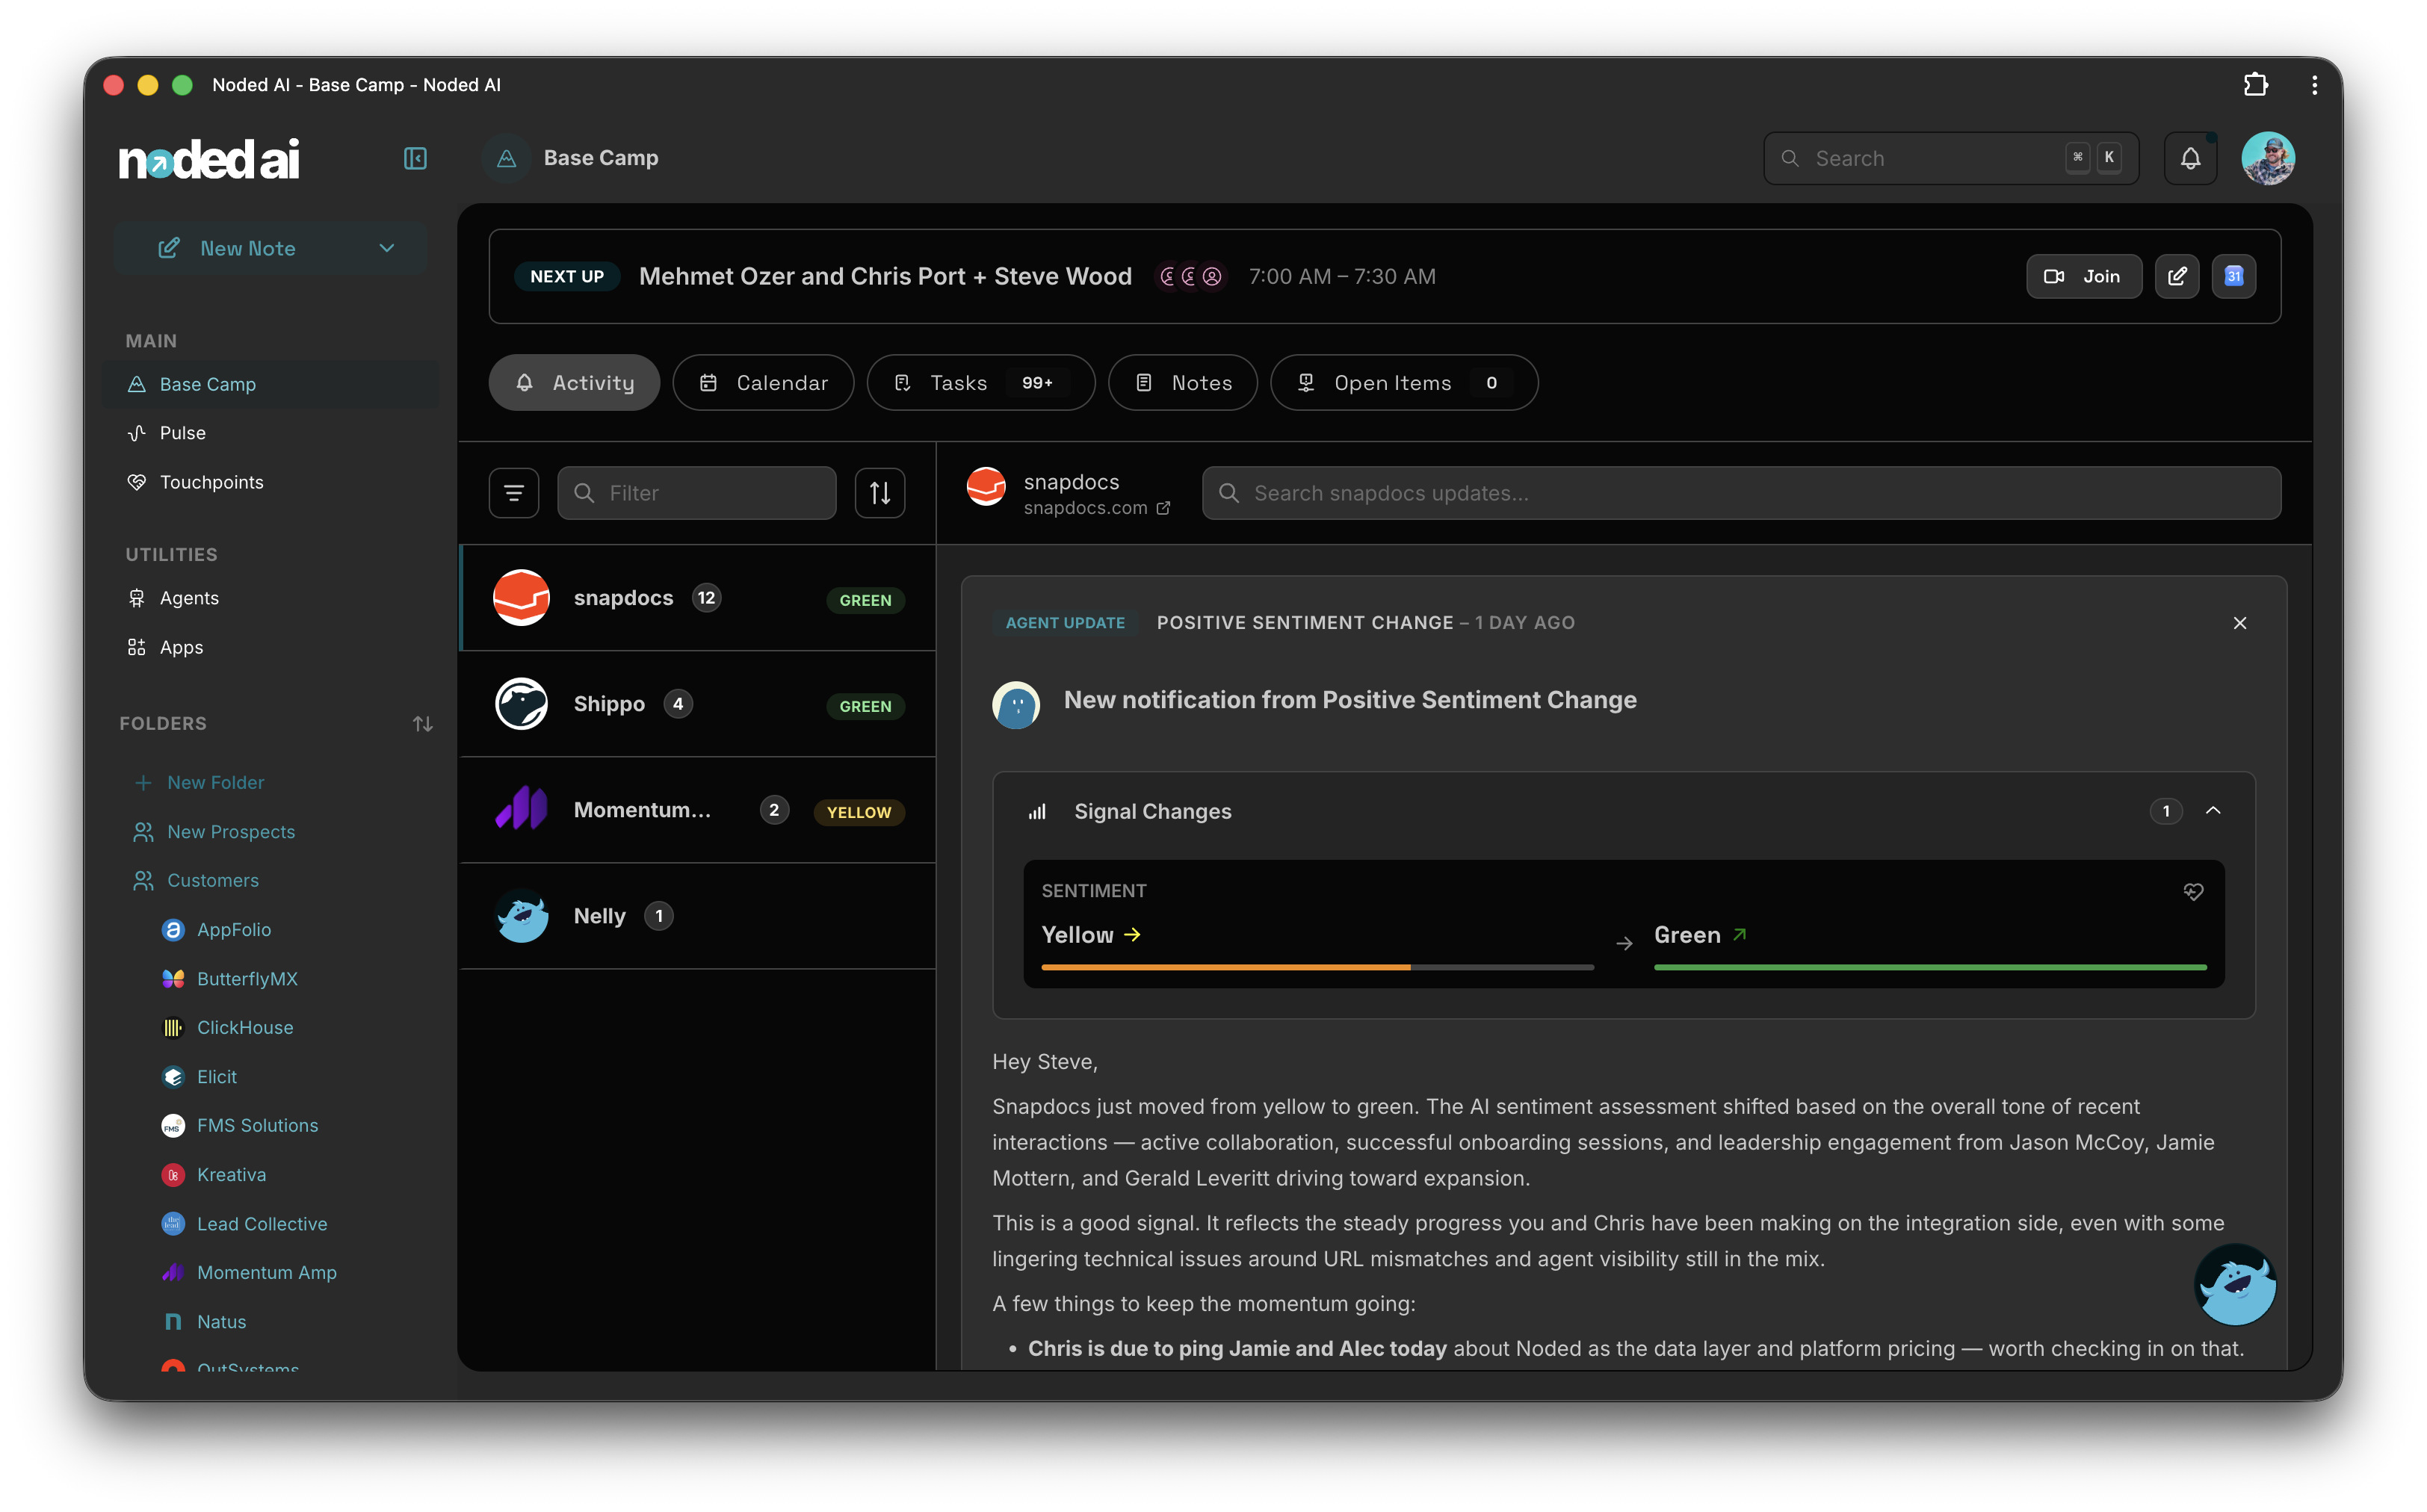
Task: Switch to the Open Items tab
Action: pos(1404,383)
